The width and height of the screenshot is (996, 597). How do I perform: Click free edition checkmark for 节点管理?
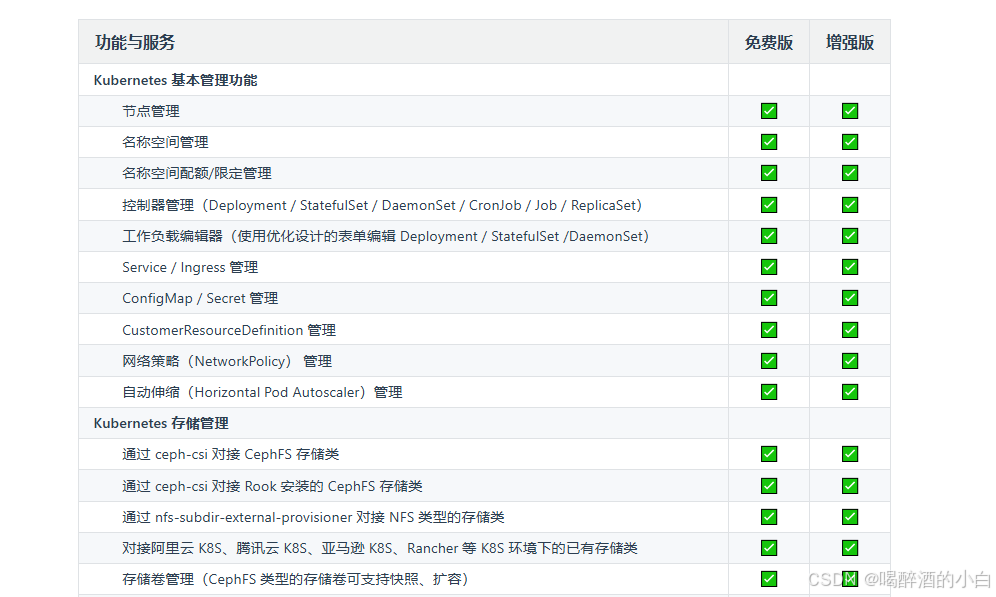[768, 111]
